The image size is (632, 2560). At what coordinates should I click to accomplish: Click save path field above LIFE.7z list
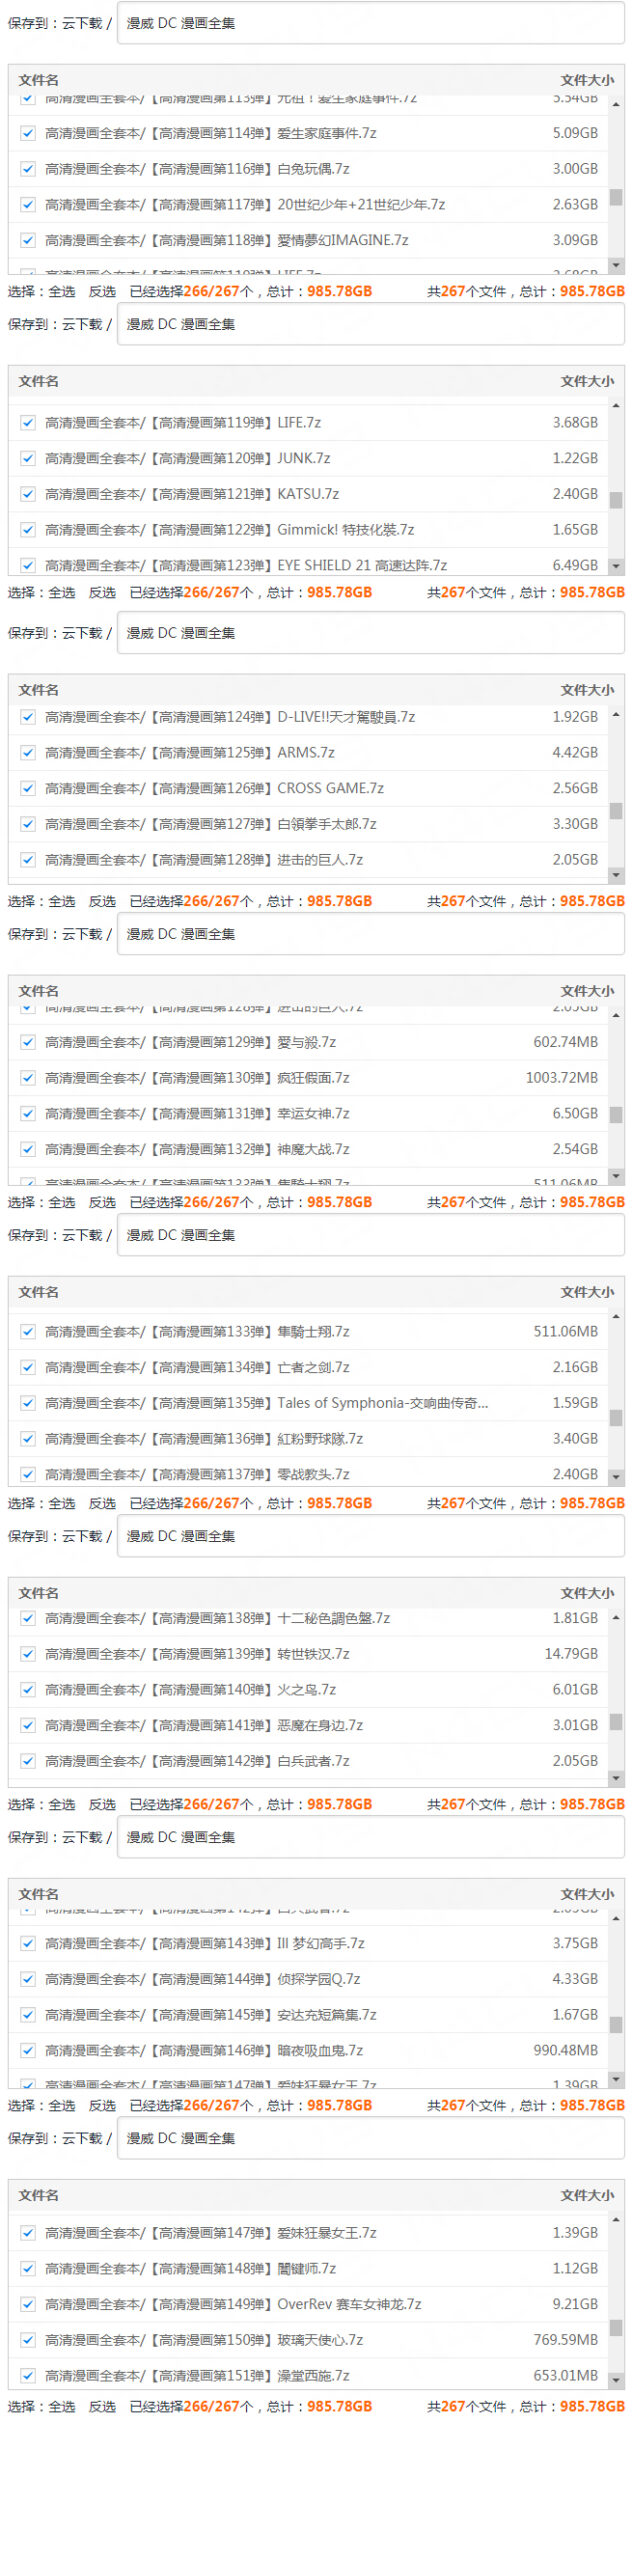370,324
